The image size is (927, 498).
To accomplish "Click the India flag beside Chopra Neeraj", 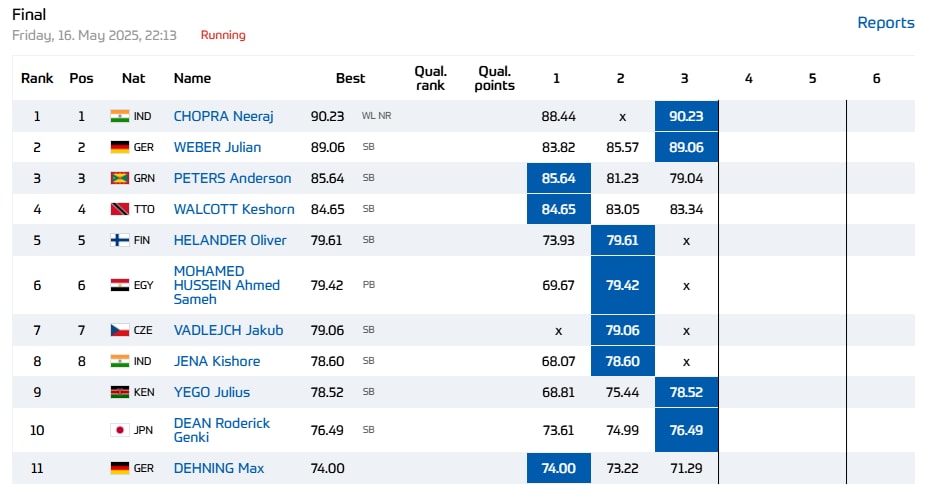I will [119, 116].
